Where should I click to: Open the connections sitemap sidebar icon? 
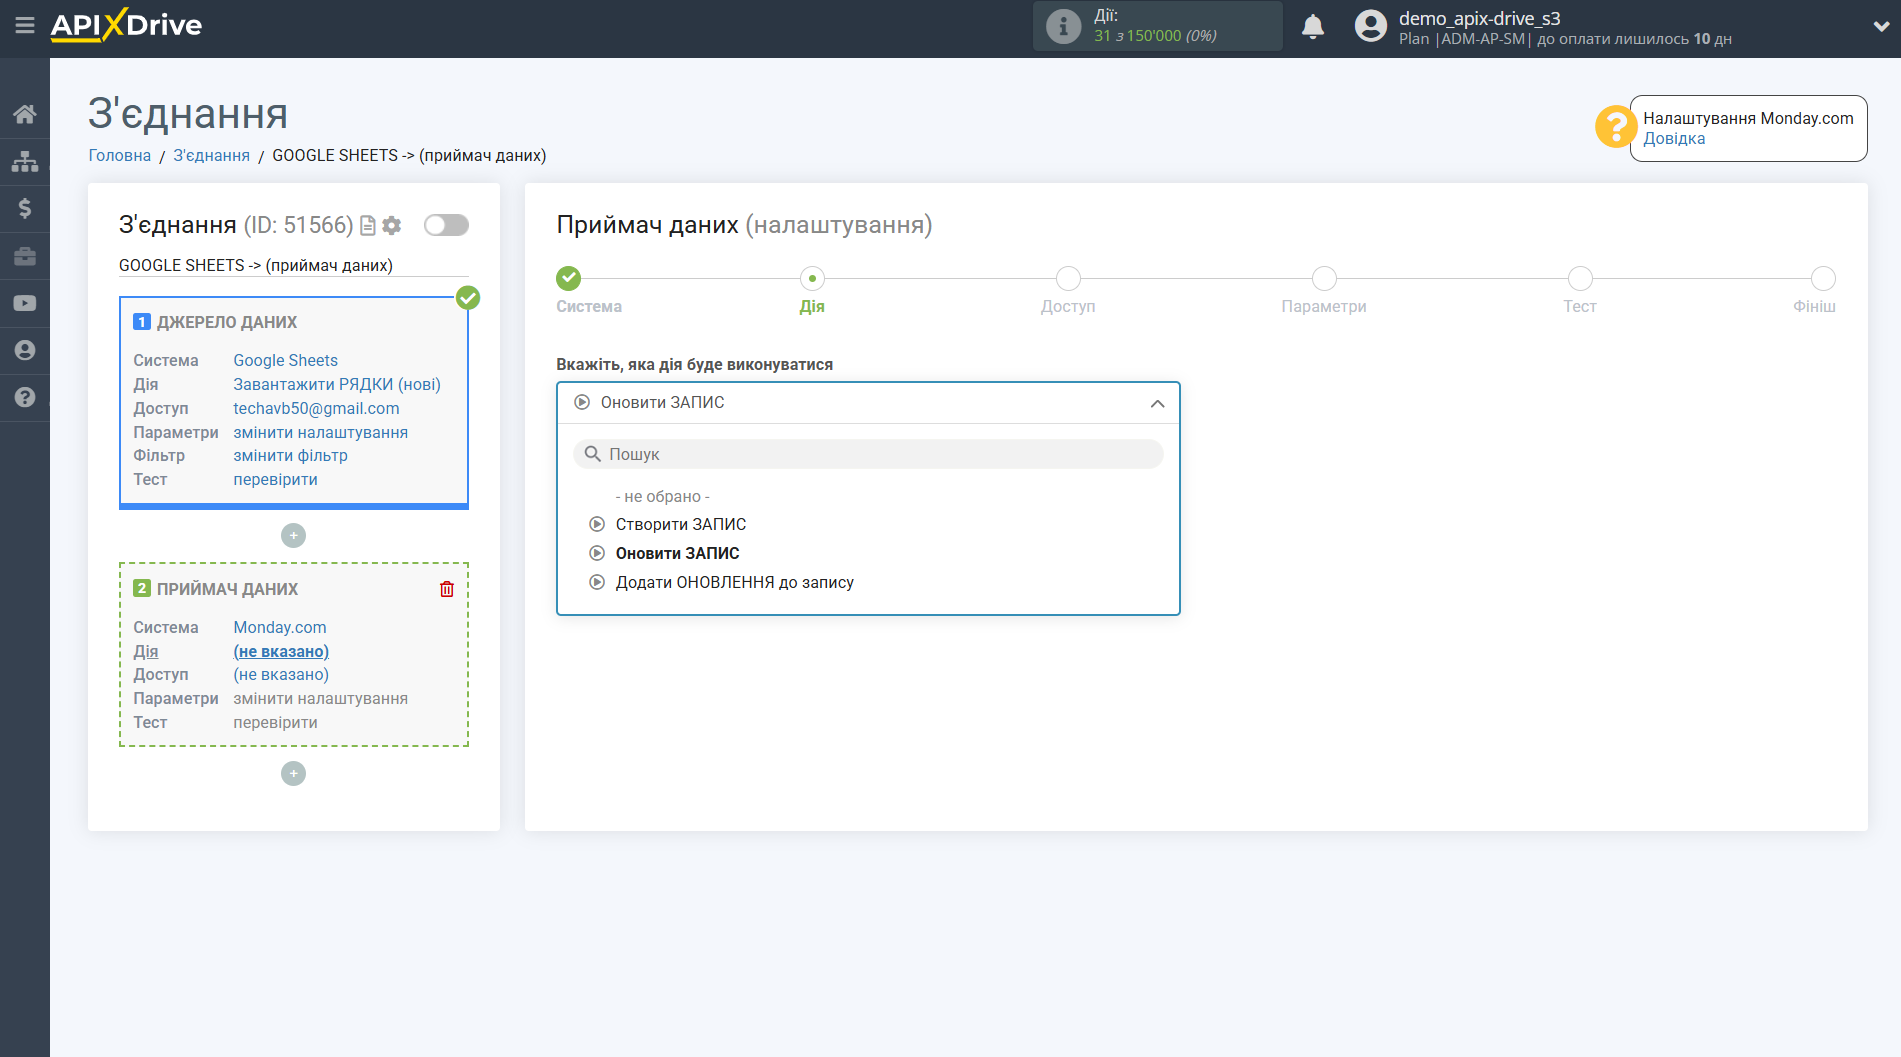tap(25, 161)
